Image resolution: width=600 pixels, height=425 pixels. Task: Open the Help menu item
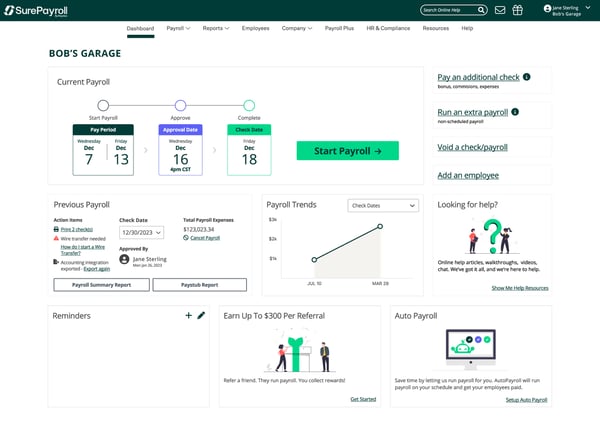coord(467,28)
